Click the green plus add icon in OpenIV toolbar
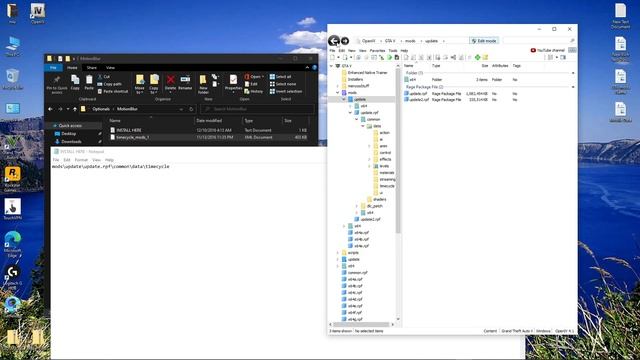The width and height of the screenshot is (640, 360). 477,58
